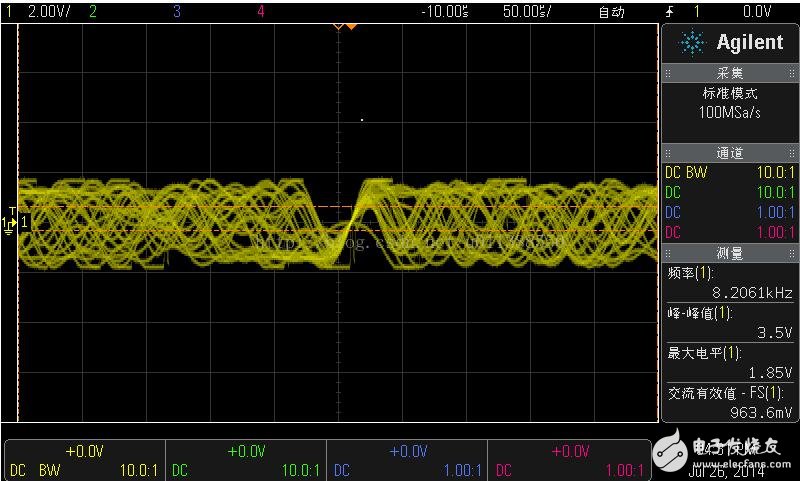Open the green channel 2 softkey at bottom
800x481 pixels.
click(x=246, y=461)
